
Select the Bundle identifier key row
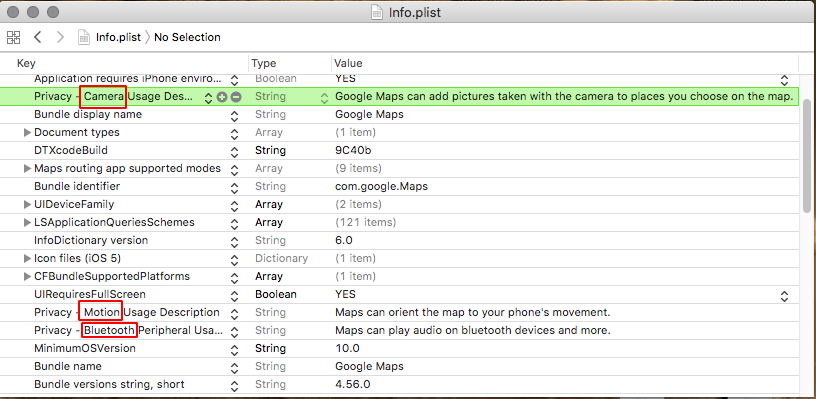(x=77, y=186)
